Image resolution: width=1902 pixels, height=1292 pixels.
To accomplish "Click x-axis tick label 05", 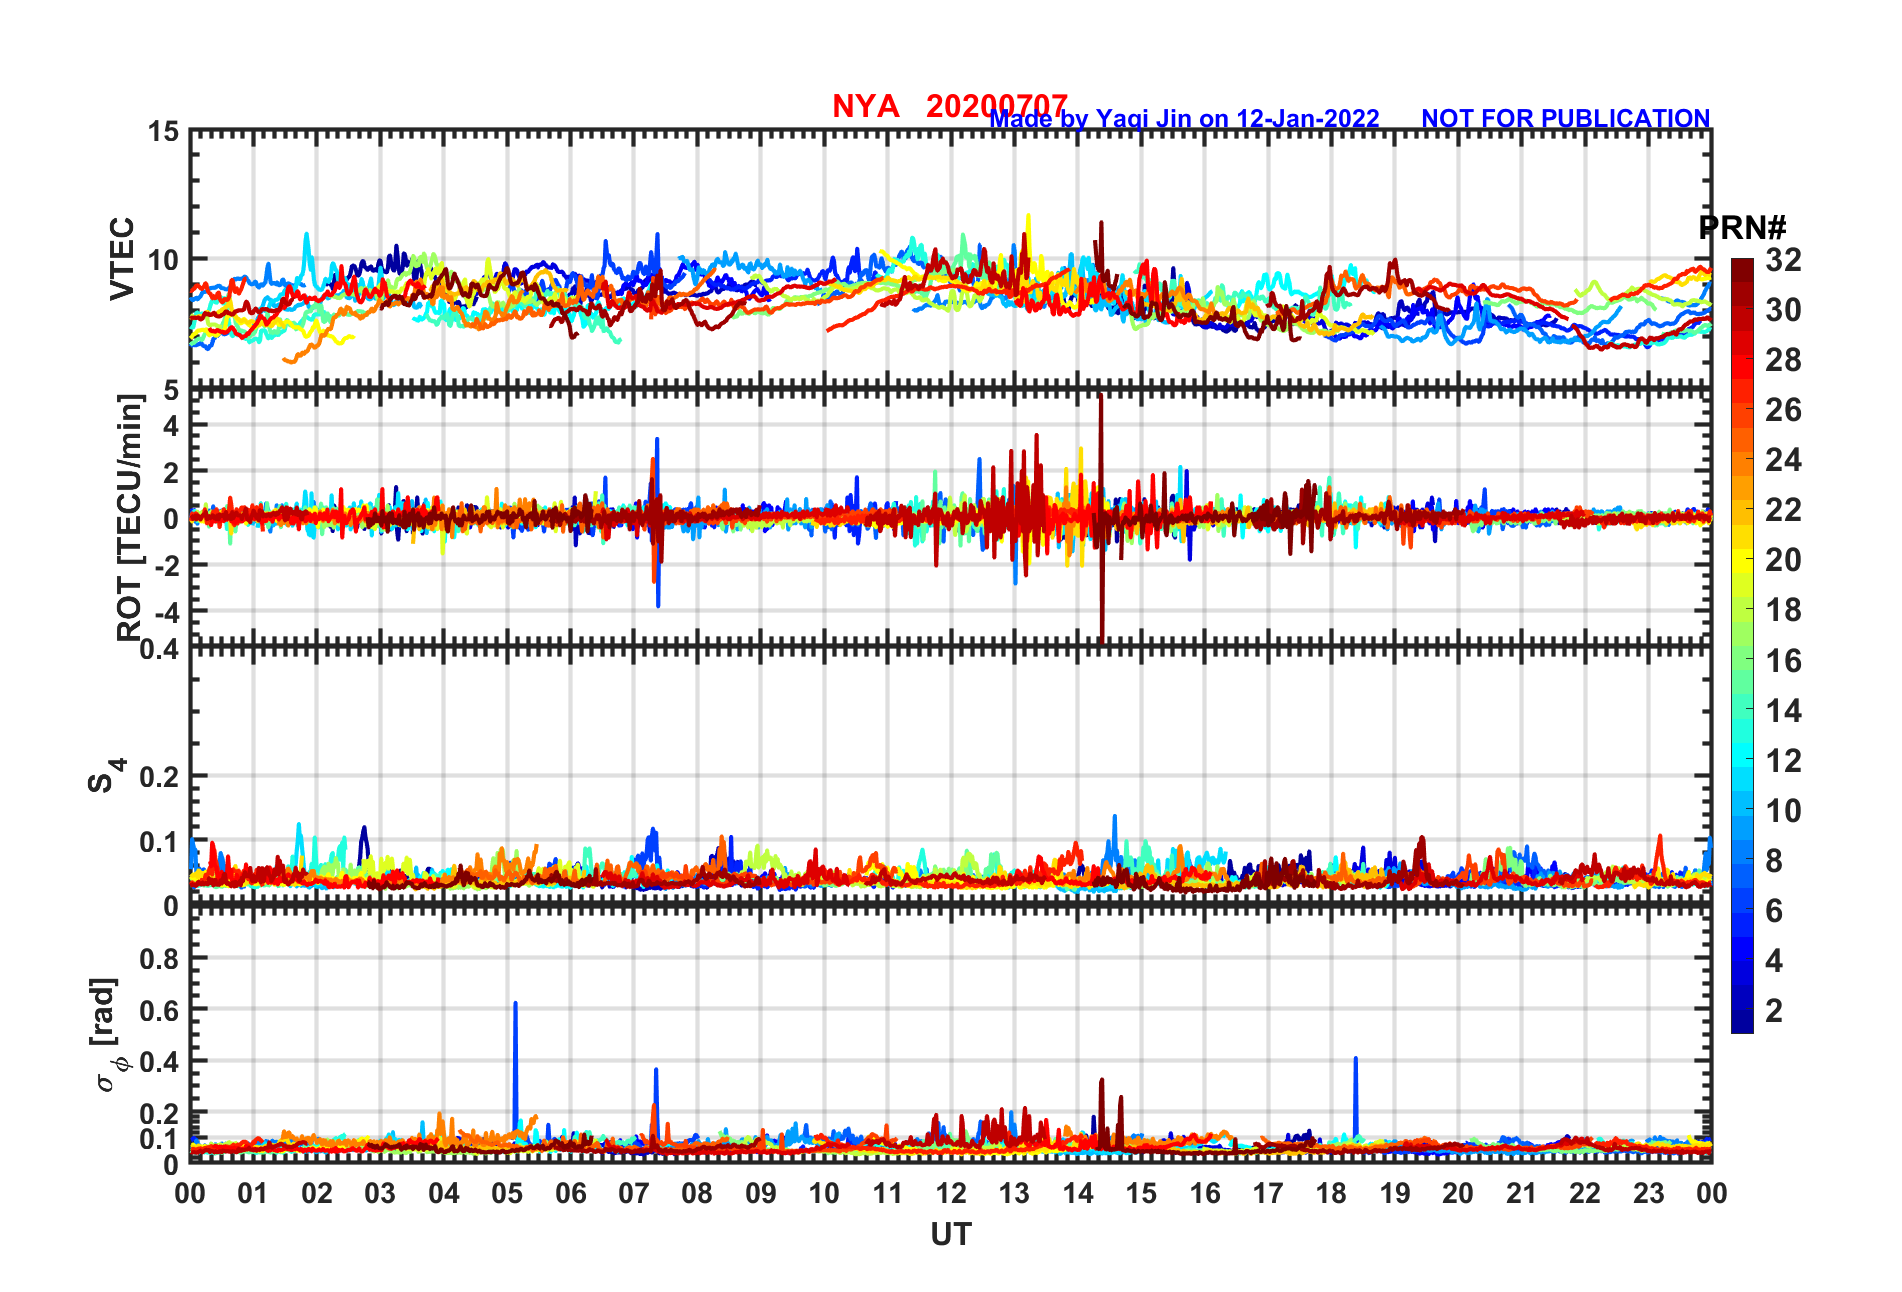I will pyautogui.click(x=507, y=1193).
